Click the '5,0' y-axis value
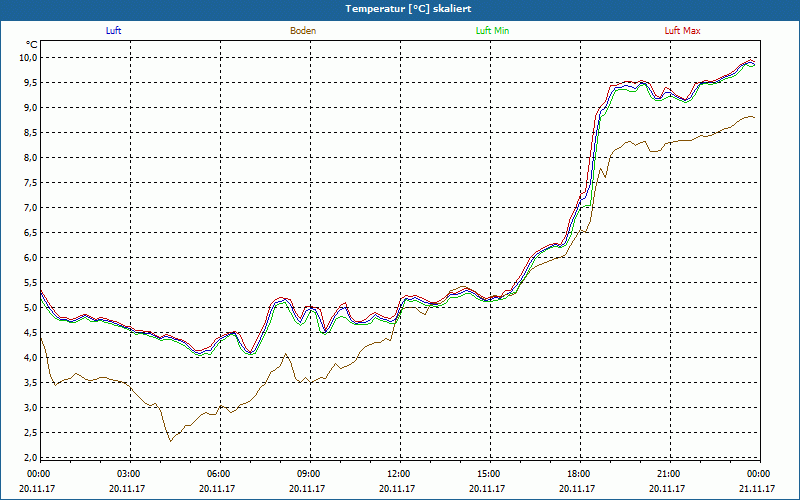 click(x=31, y=308)
